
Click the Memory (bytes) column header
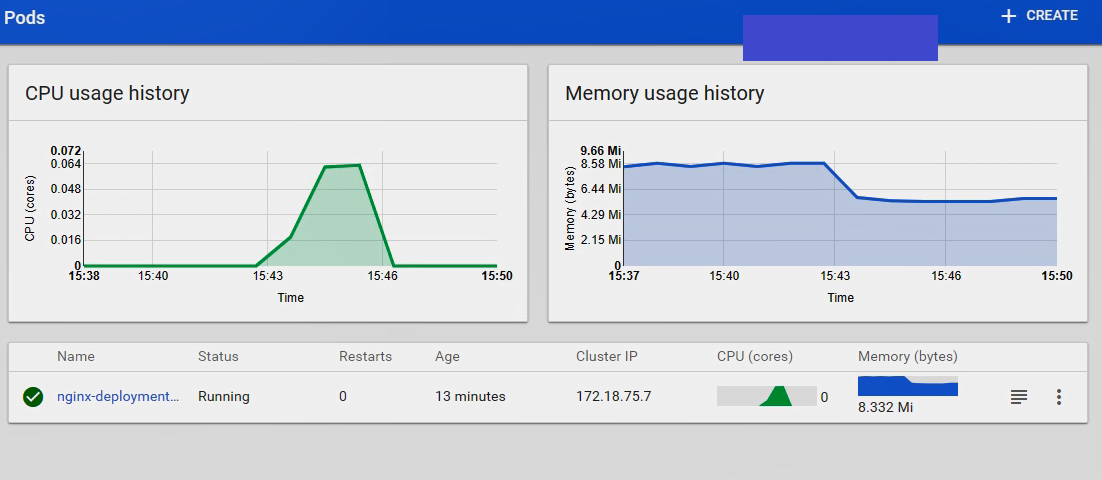click(x=907, y=356)
